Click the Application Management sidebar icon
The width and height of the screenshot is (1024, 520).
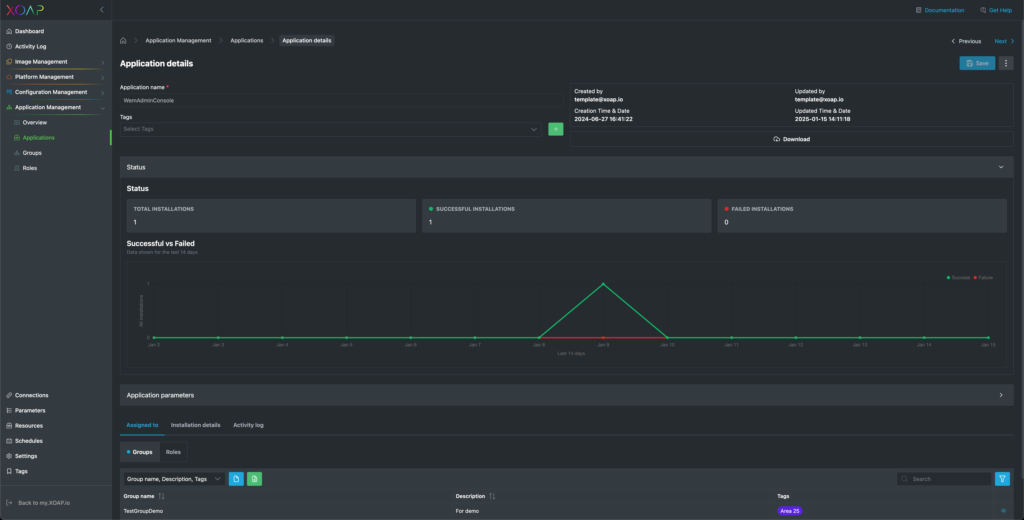coord(9,107)
